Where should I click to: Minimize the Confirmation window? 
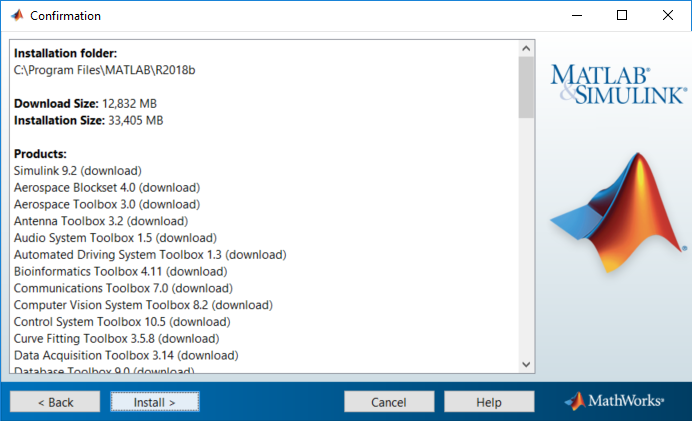point(577,15)
